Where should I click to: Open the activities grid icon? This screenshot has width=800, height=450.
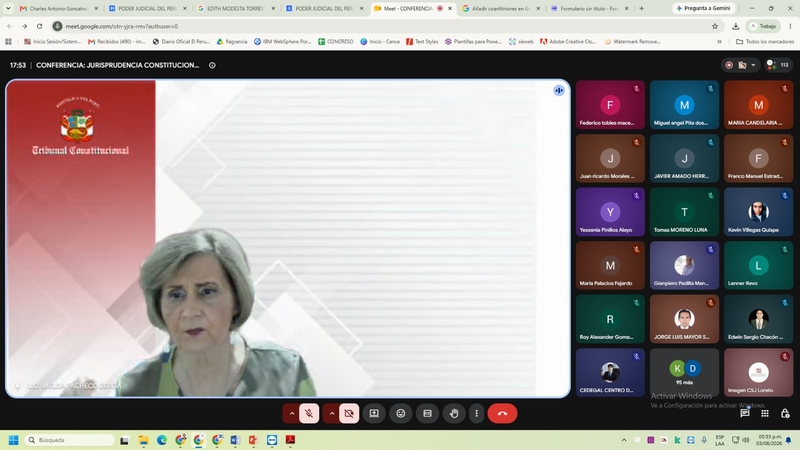(x=765, y=413)
